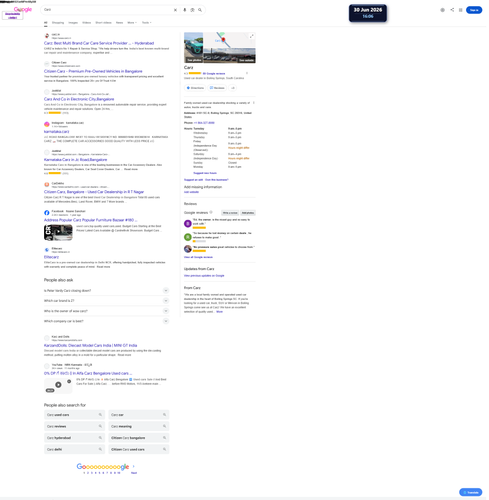The width and height of the screenshot is (489, 500).
Task: Switch to the Videos tab
Action: tap(87, 23)
